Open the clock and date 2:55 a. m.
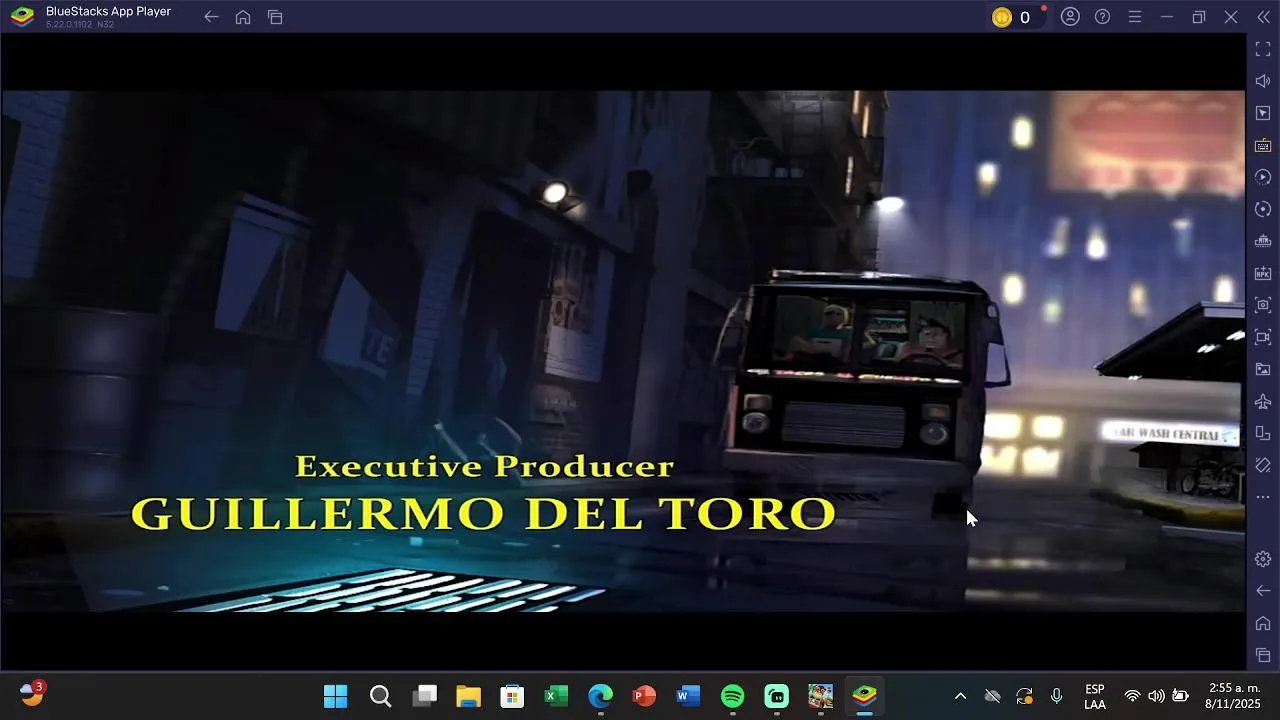Image resolution: width=1280 pixels, height=720 pixels. coord(1234,696)
